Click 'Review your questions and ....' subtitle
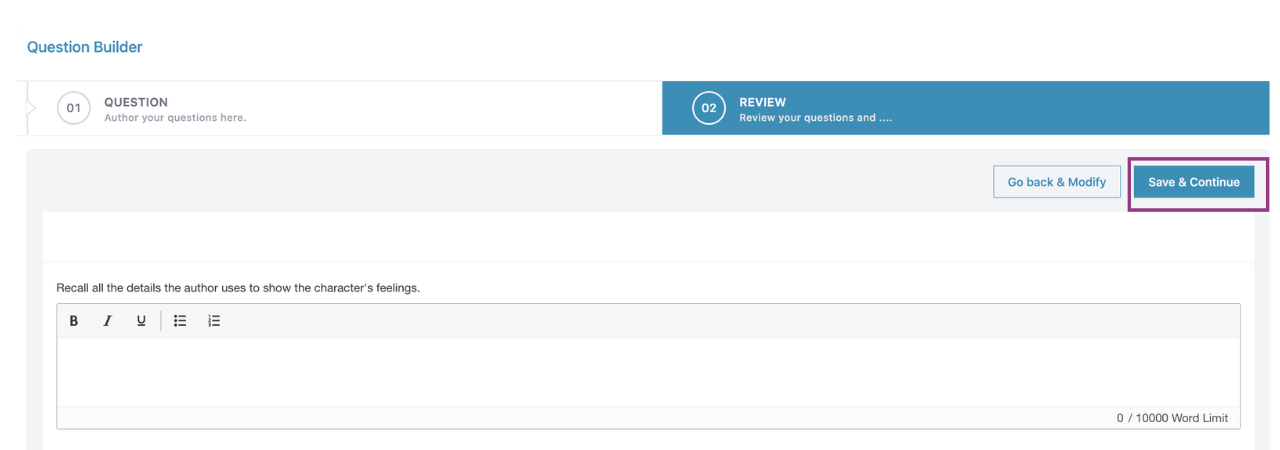 point(815,118)
